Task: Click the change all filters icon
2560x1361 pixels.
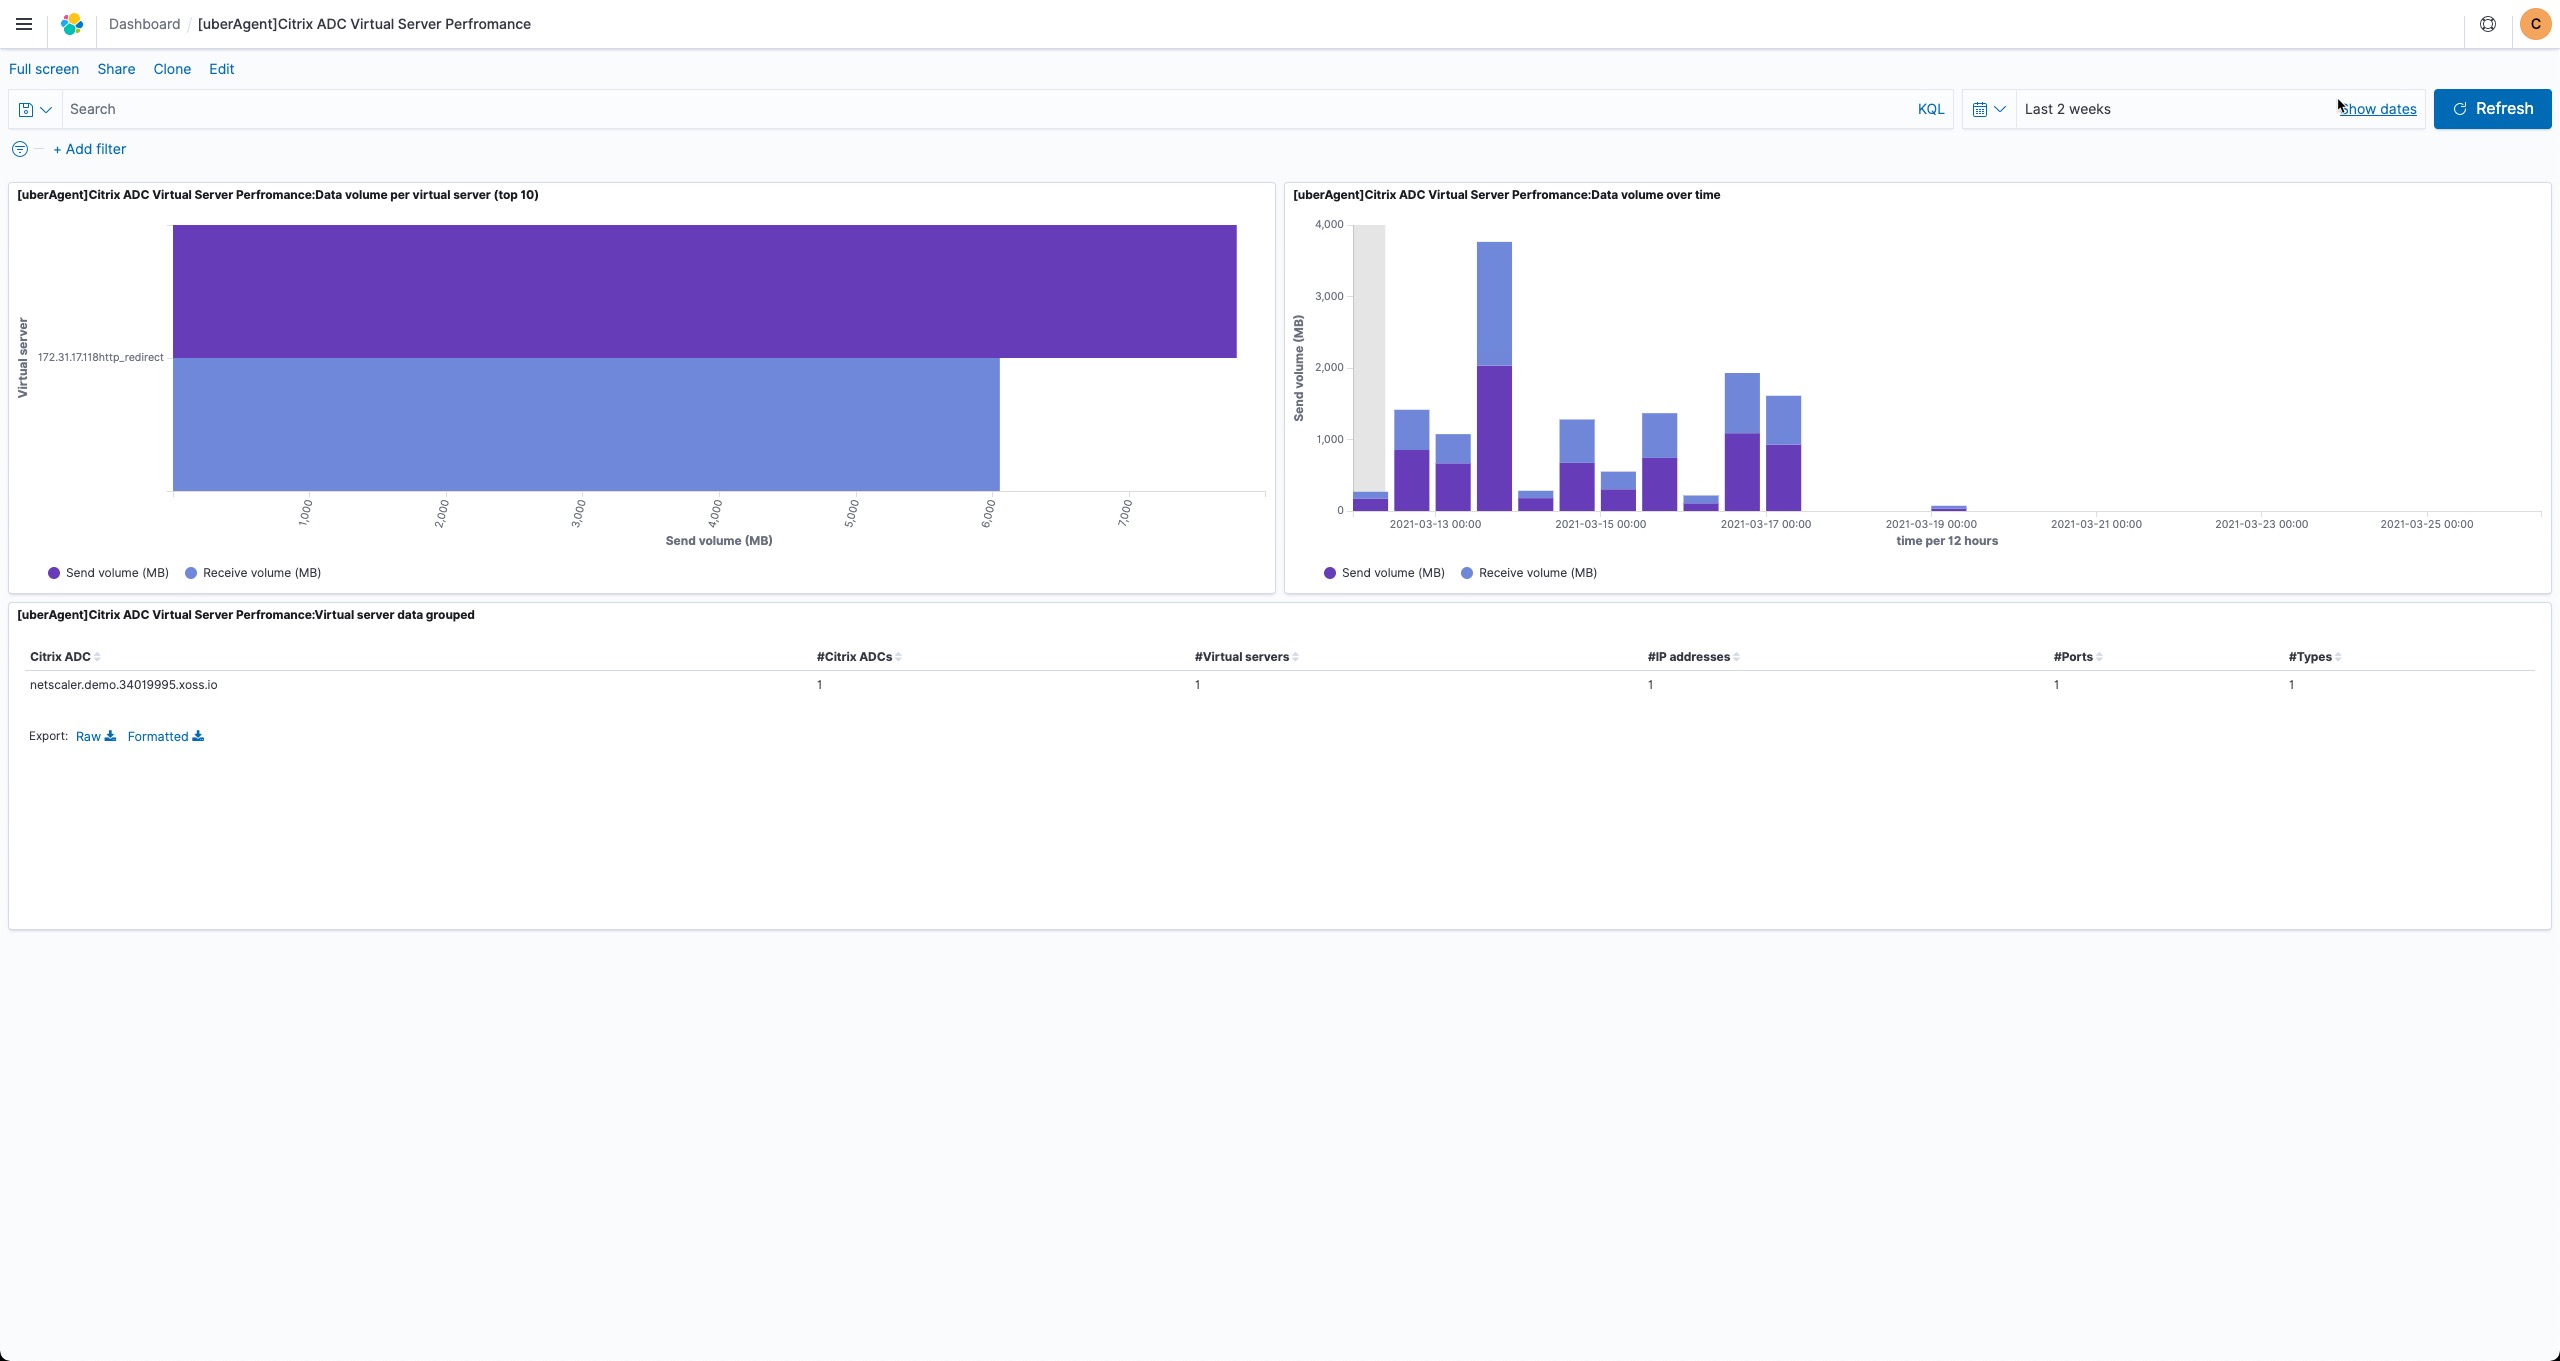Action: (20, 149)
